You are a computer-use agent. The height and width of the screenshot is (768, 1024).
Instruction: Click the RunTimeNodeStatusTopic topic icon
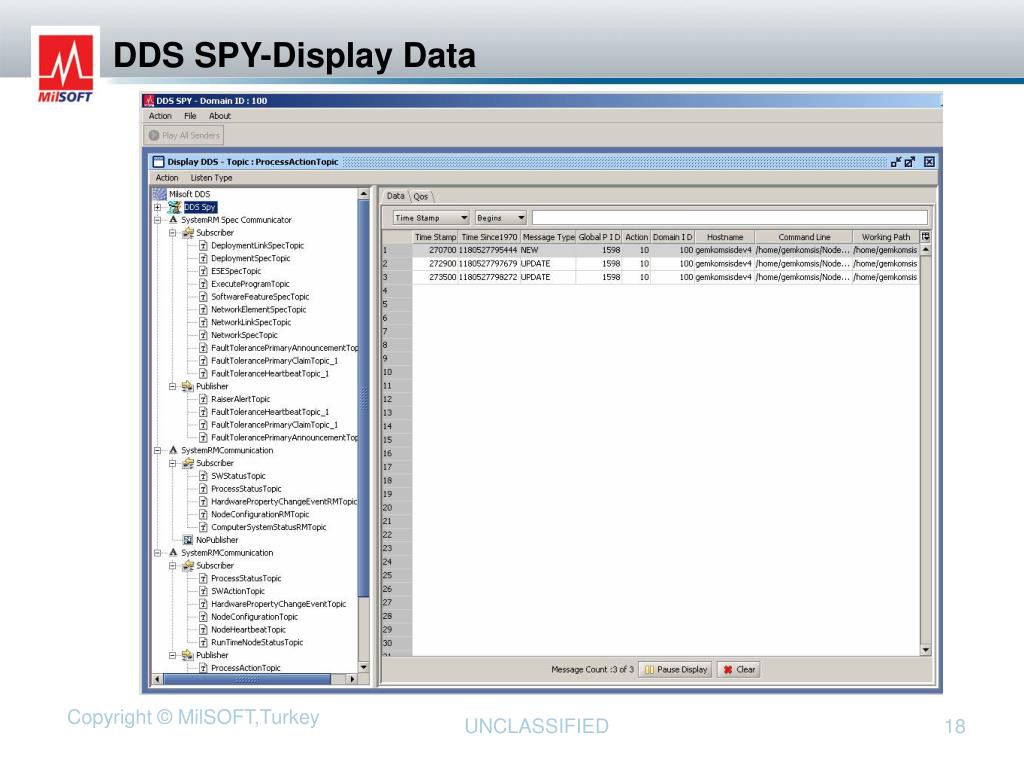pos(203,643)
